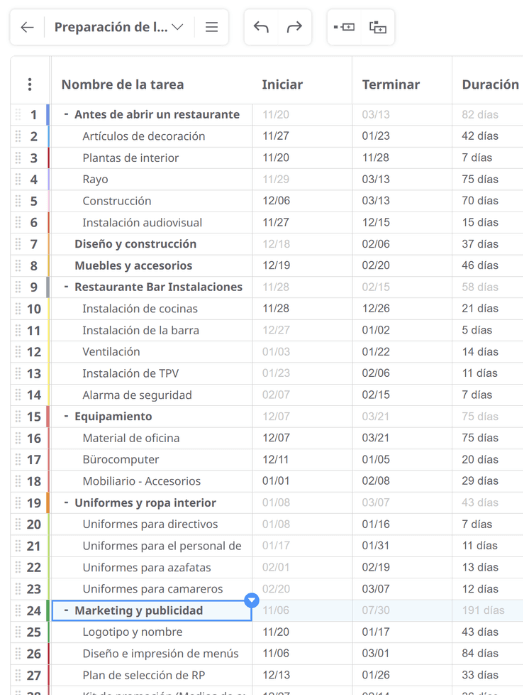Select the Instalación audiovisual task
523x695 pixels.
142,223
